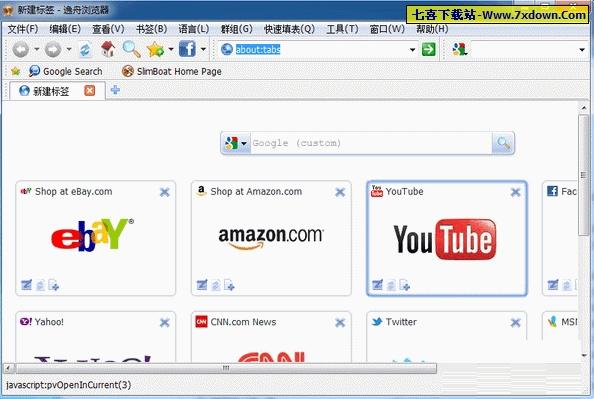Open the 文件(F) menu

(23, 29)
